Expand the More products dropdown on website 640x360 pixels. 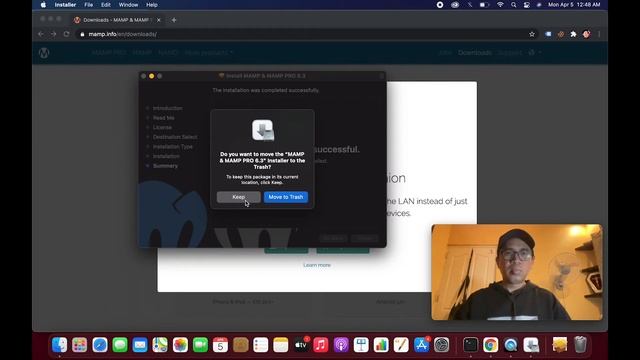[209, 53]
